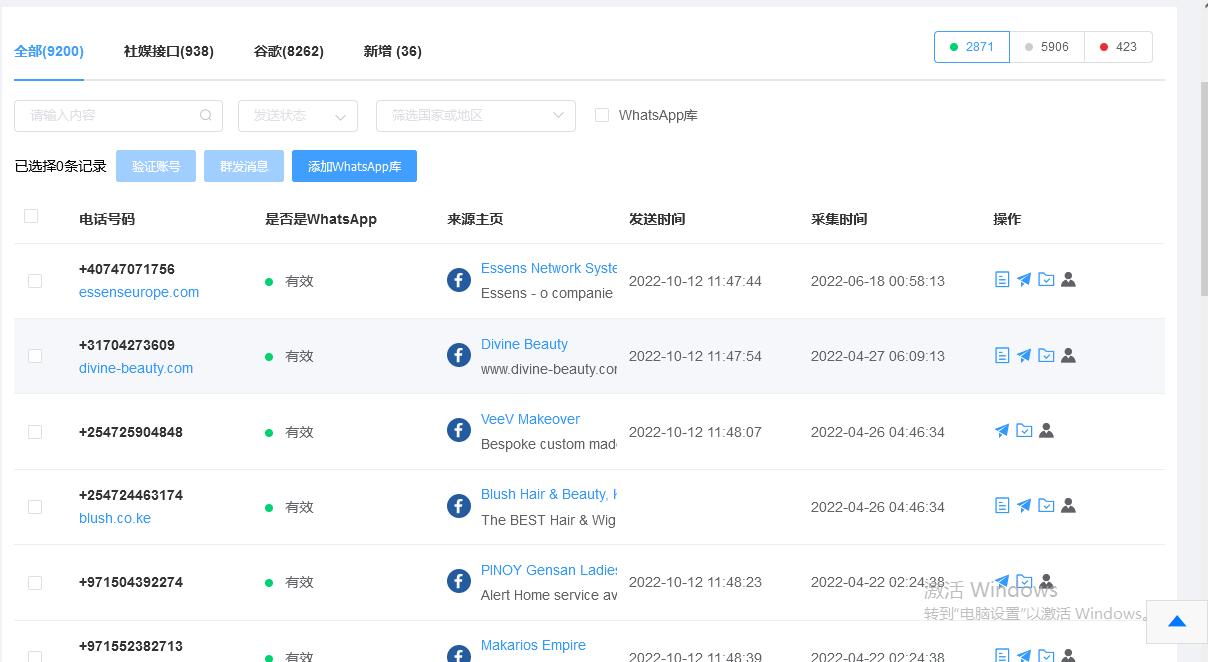Switch to the 谷歌(8262) tab

pyautogui.click(x=289, y=51)
